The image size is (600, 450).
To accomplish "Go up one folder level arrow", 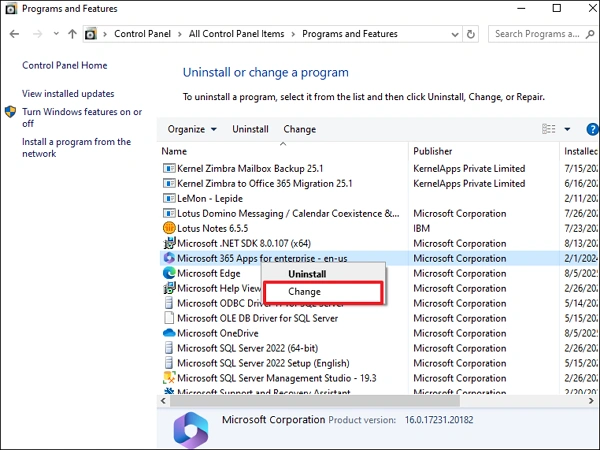I will (x=72, y=34).
